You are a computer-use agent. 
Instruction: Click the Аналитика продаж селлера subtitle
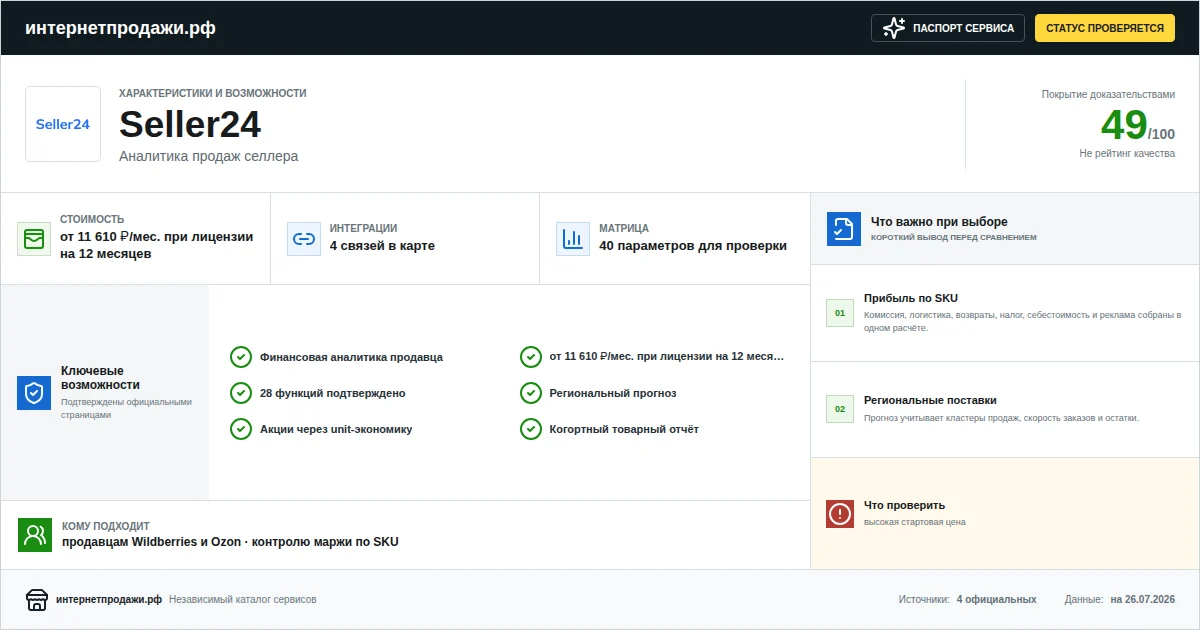pyautogui.click(x=209, y=156)
